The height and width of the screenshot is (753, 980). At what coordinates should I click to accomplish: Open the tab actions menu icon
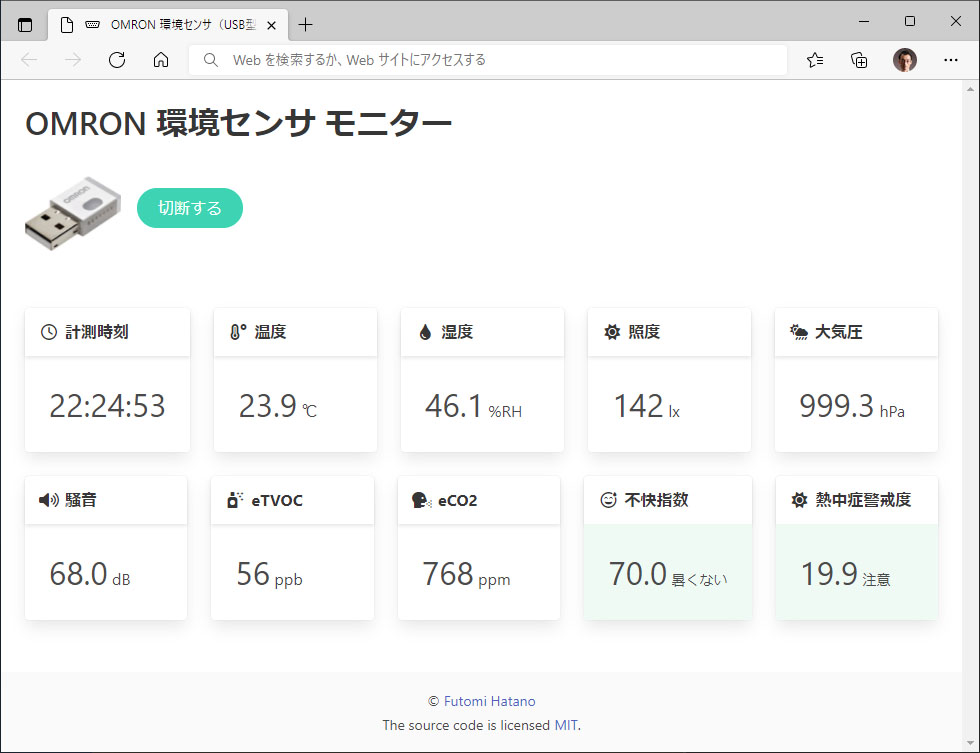point(25,25)
